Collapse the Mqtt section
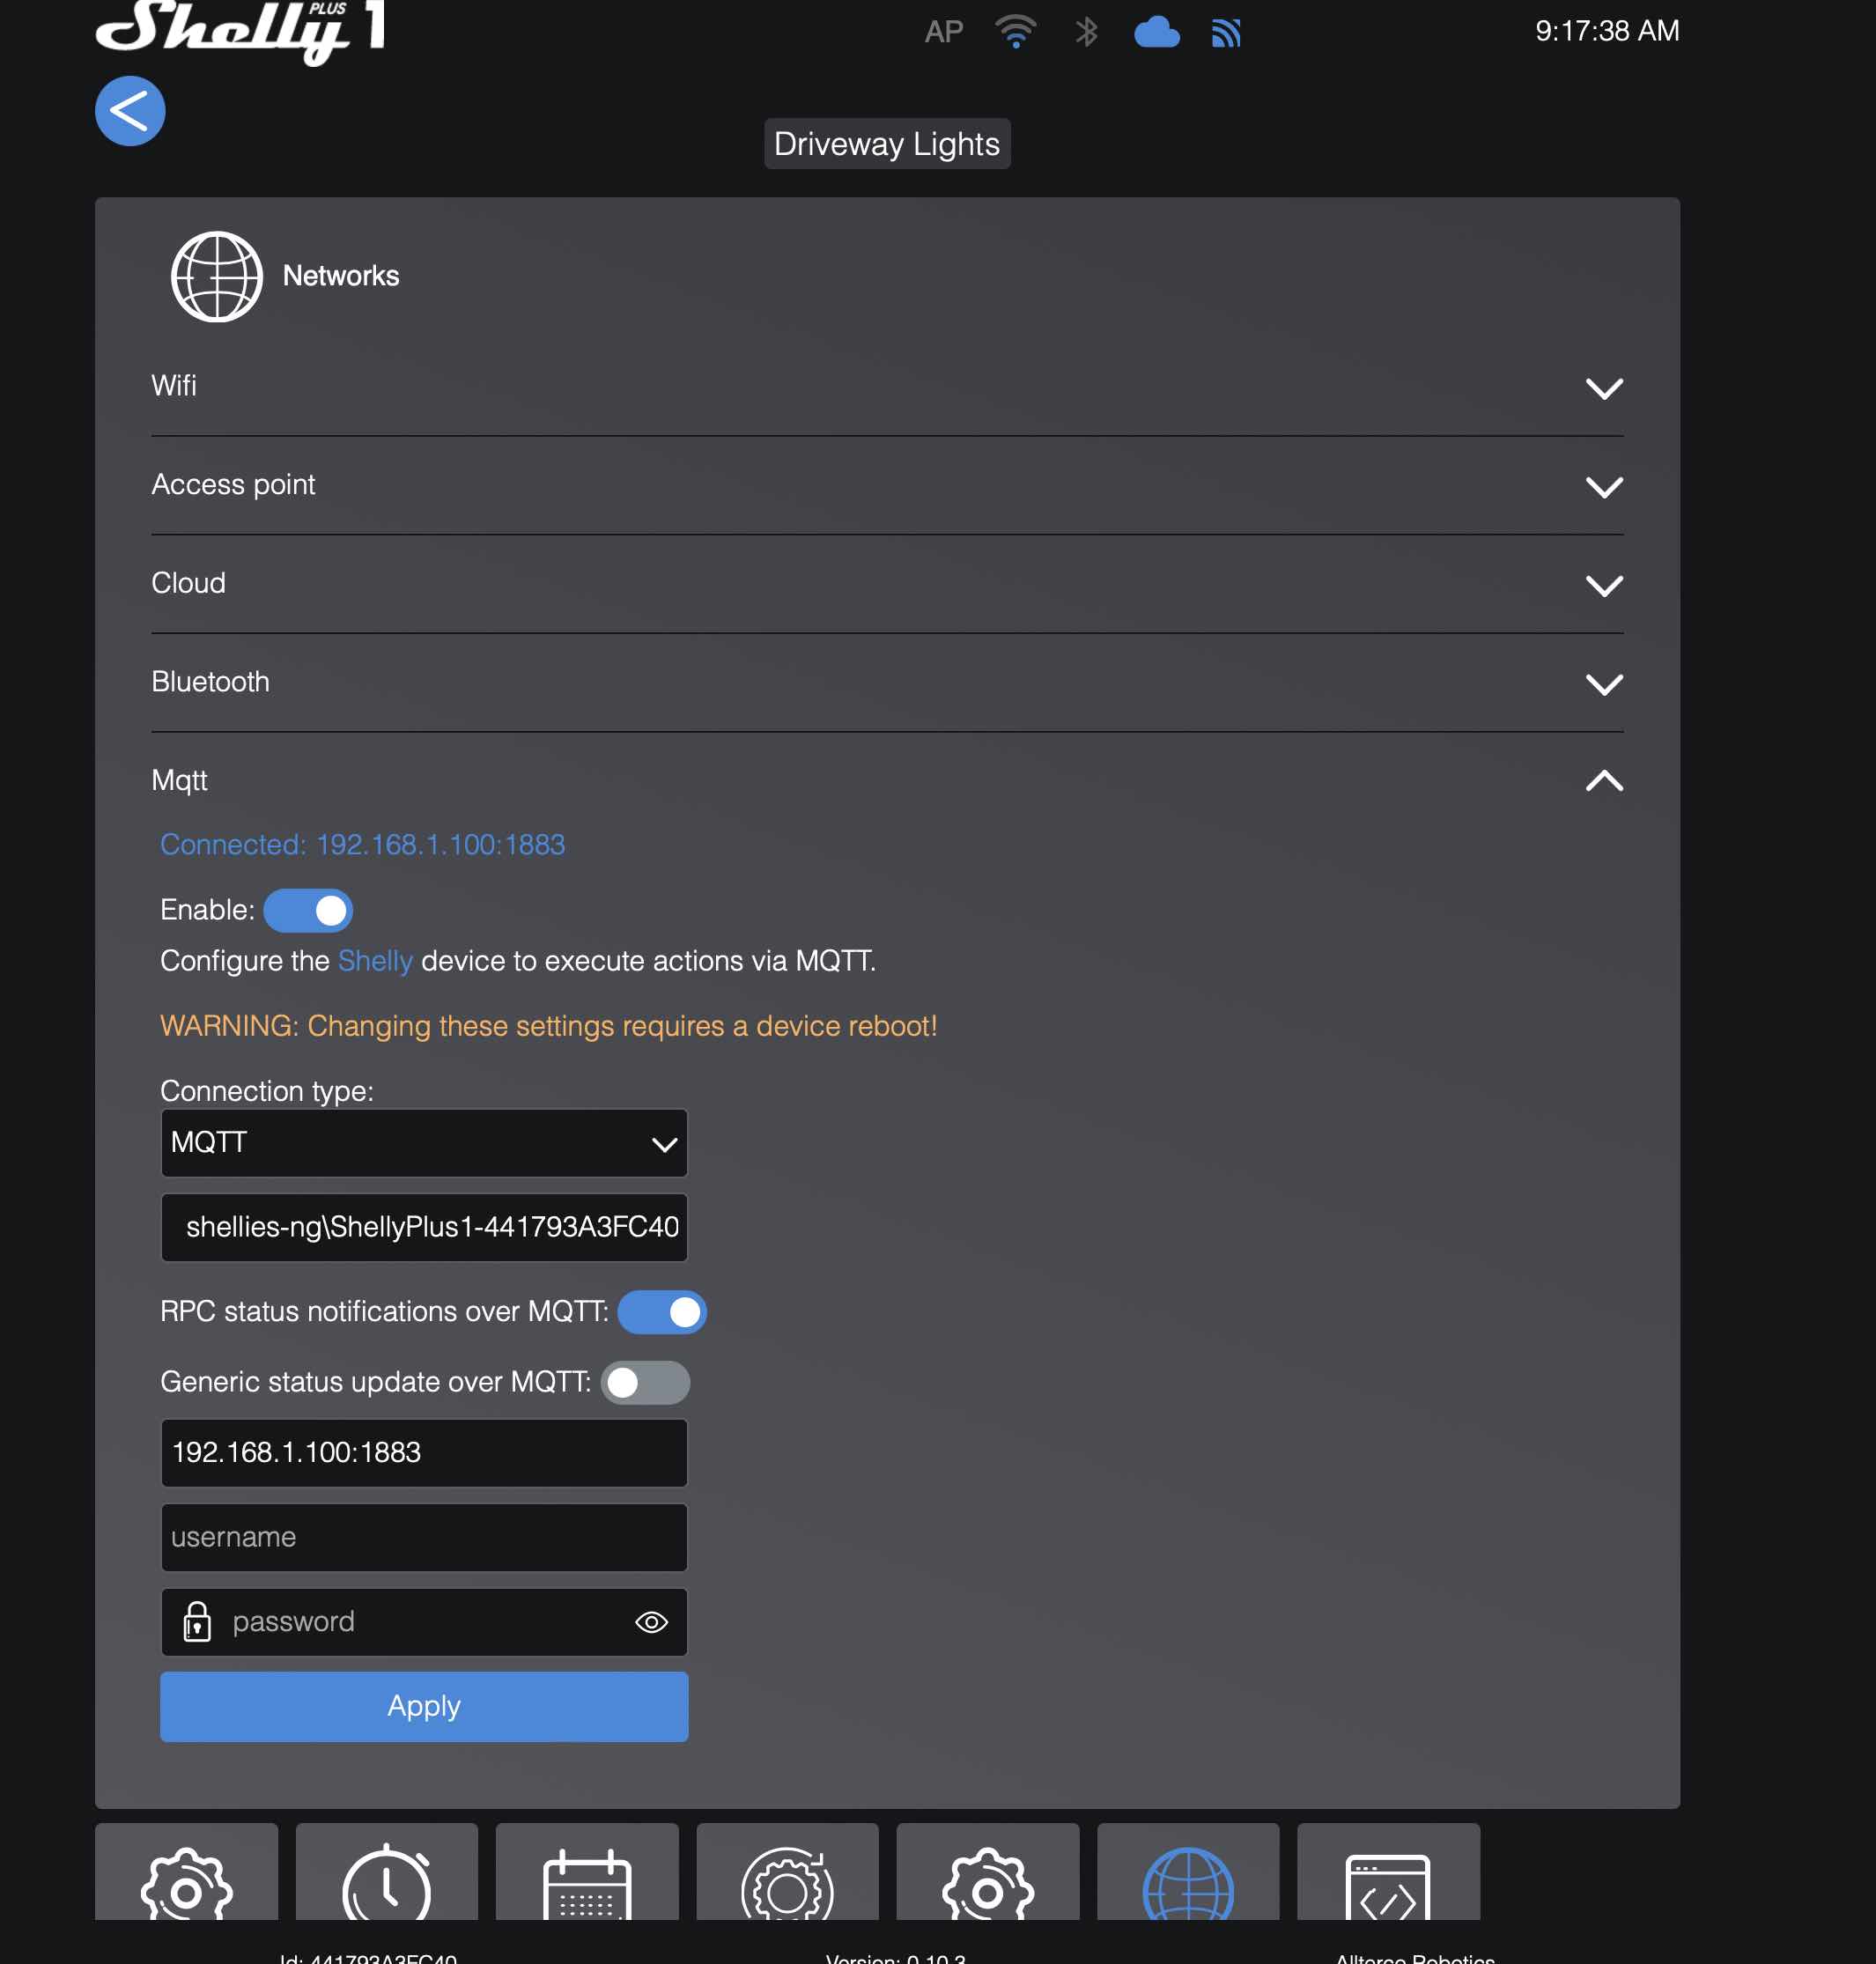Viewport: 1876px width, 1964px height. pos(887,781)
